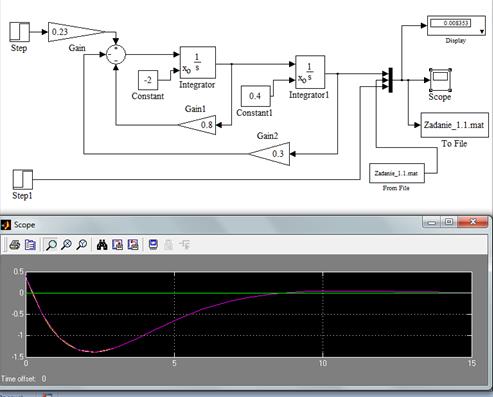Click Restore saved axes settings icon

133,245
